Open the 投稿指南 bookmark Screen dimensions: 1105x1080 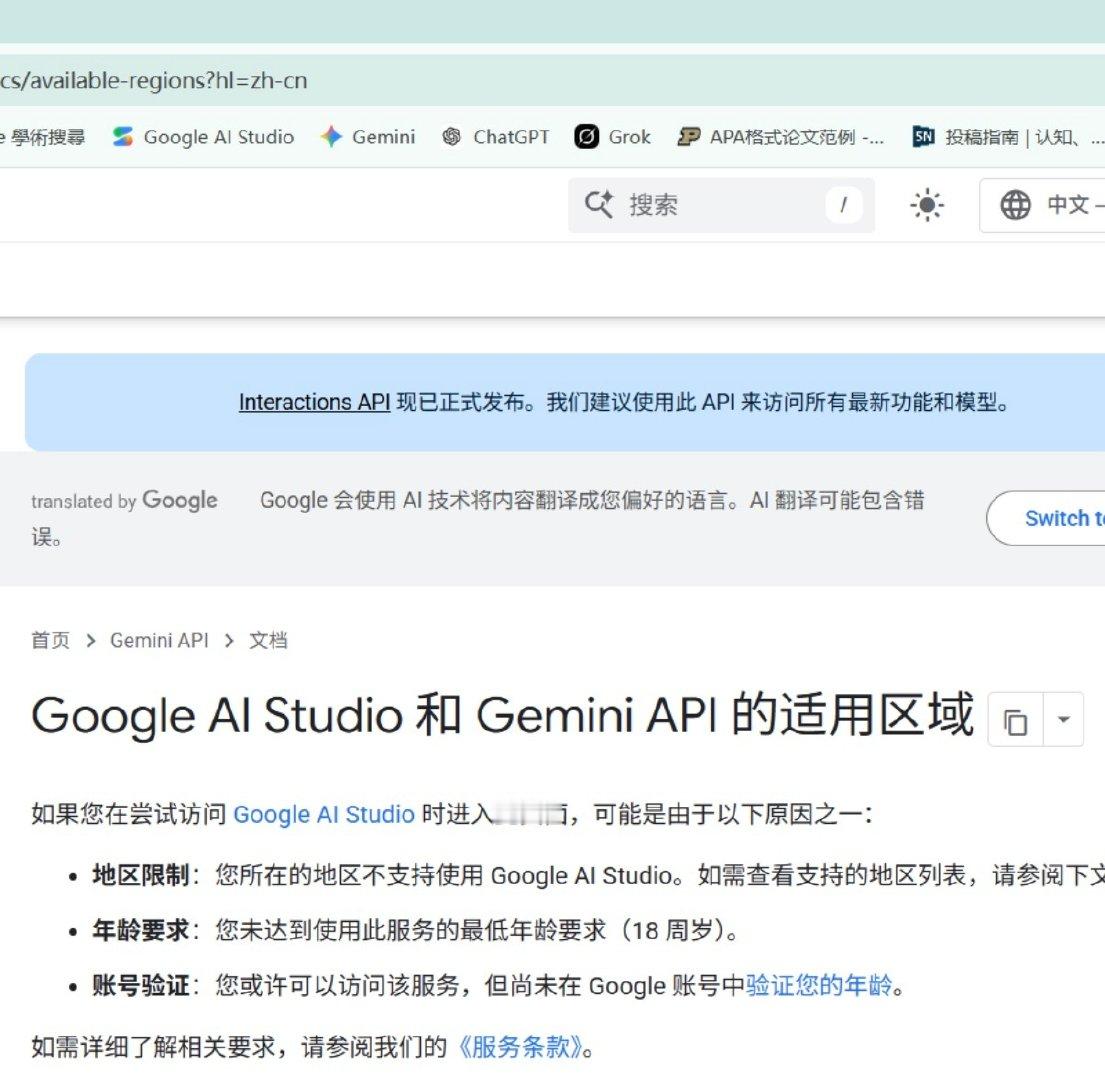(1008, 137)
